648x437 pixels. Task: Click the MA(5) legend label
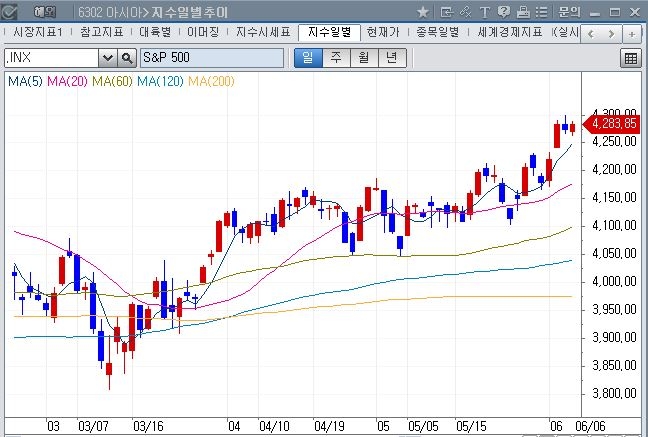pyautogui.click(x=25, y=81)
